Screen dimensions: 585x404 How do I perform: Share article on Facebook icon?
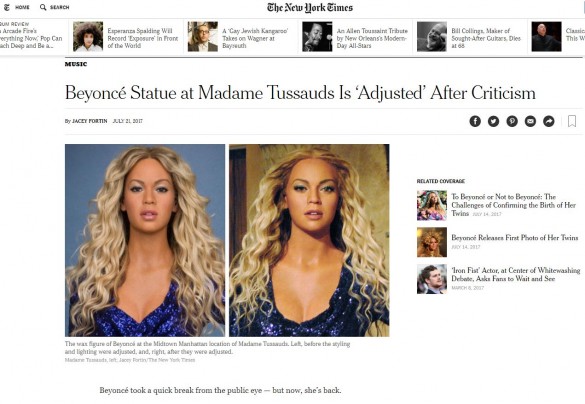pos(475,121)
